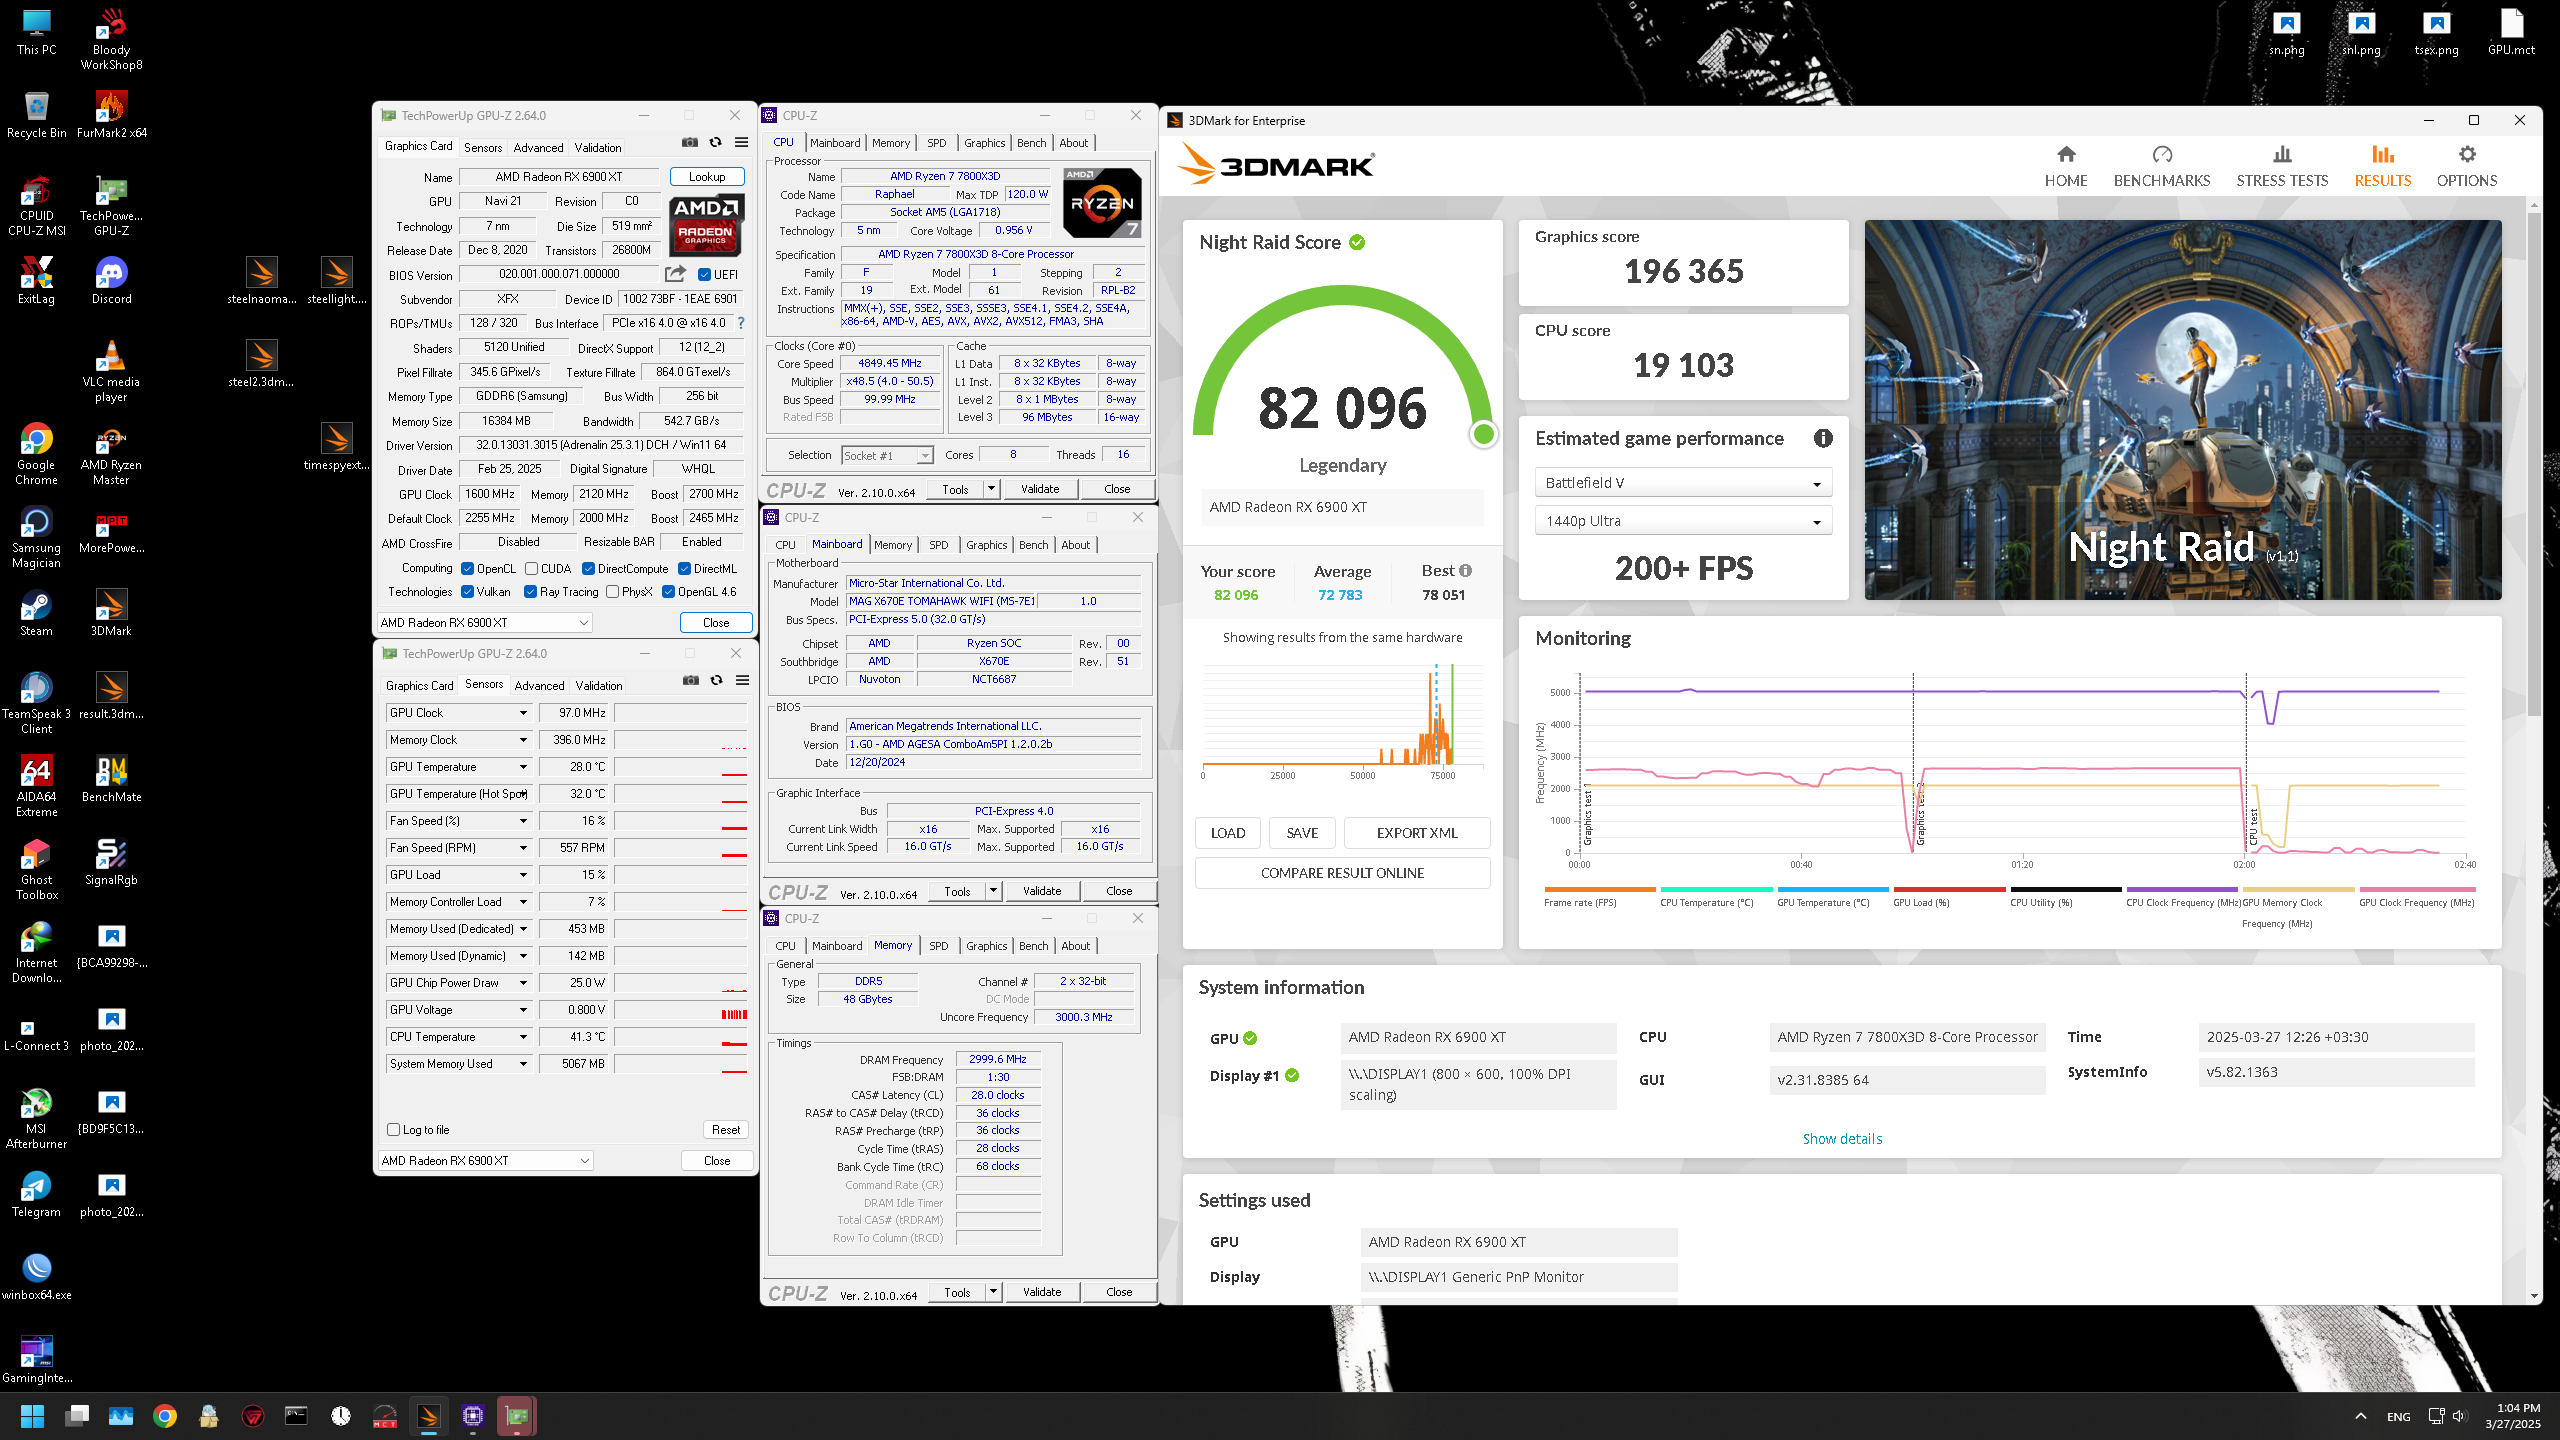Open hamburger menu in GPU-Z Sensors window
Viewport: 2560px width, 1440px height.
(x=742, y=680)
